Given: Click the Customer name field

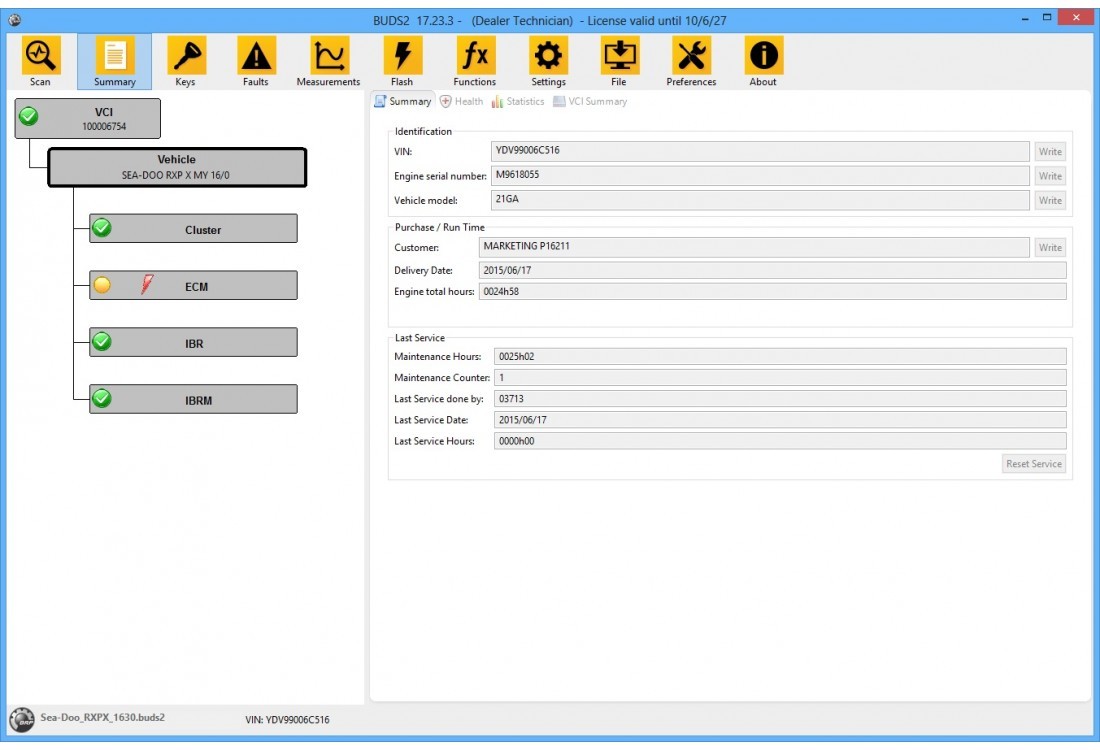Looking at the screenshot, I should point(753,247).
